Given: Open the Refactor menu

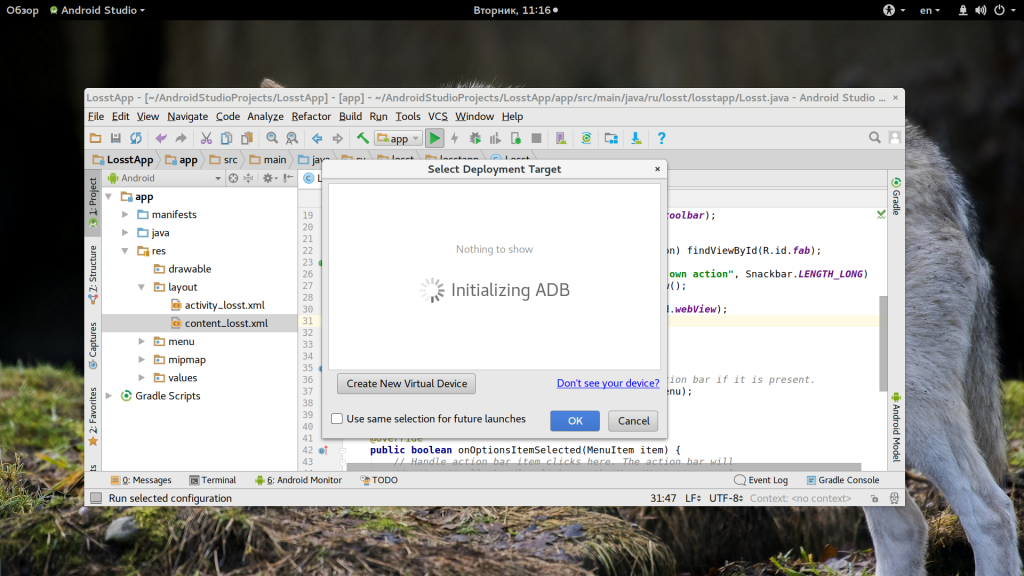Looking at the screenshot, I should pyautogui.click(x=311, y=116).
